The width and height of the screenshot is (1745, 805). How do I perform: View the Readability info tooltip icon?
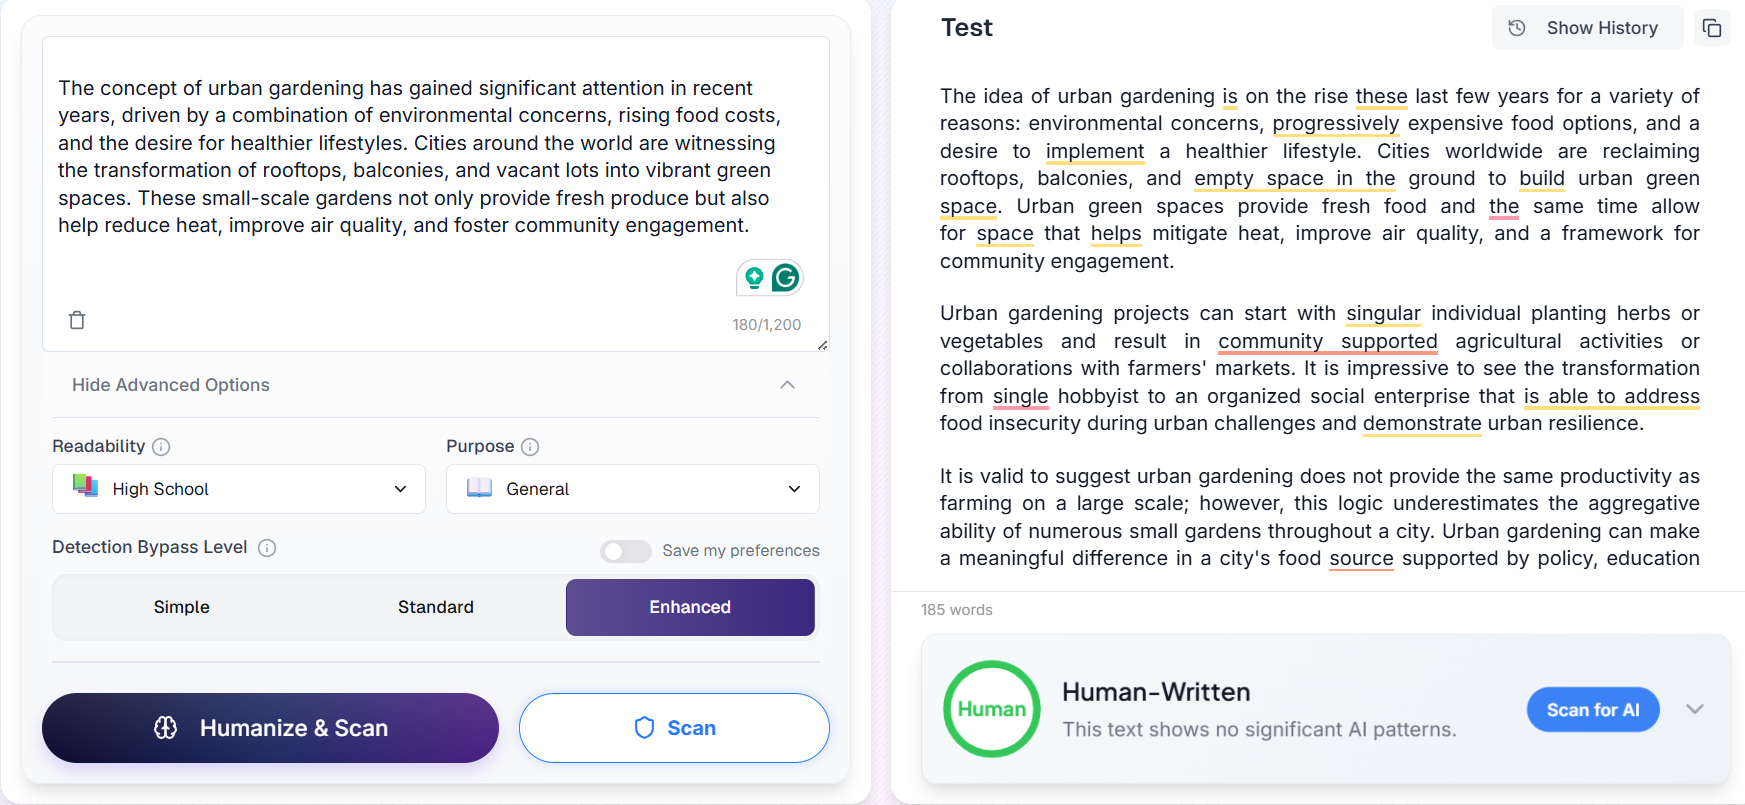[161, 447]
